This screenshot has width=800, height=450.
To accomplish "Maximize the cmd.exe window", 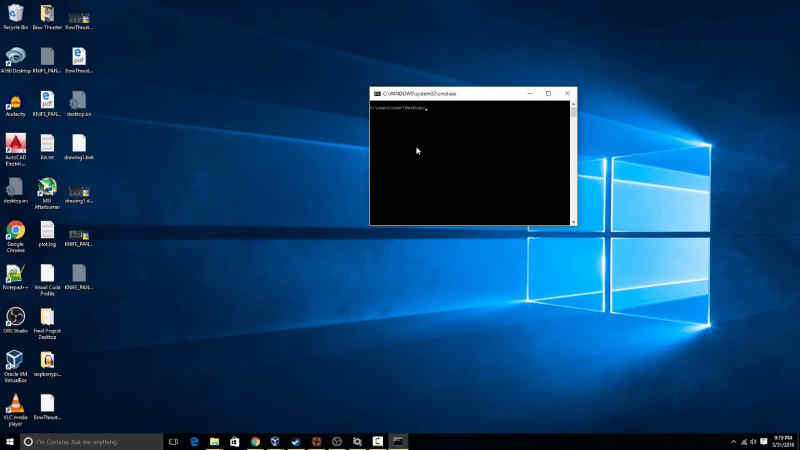I will [548, 94].
